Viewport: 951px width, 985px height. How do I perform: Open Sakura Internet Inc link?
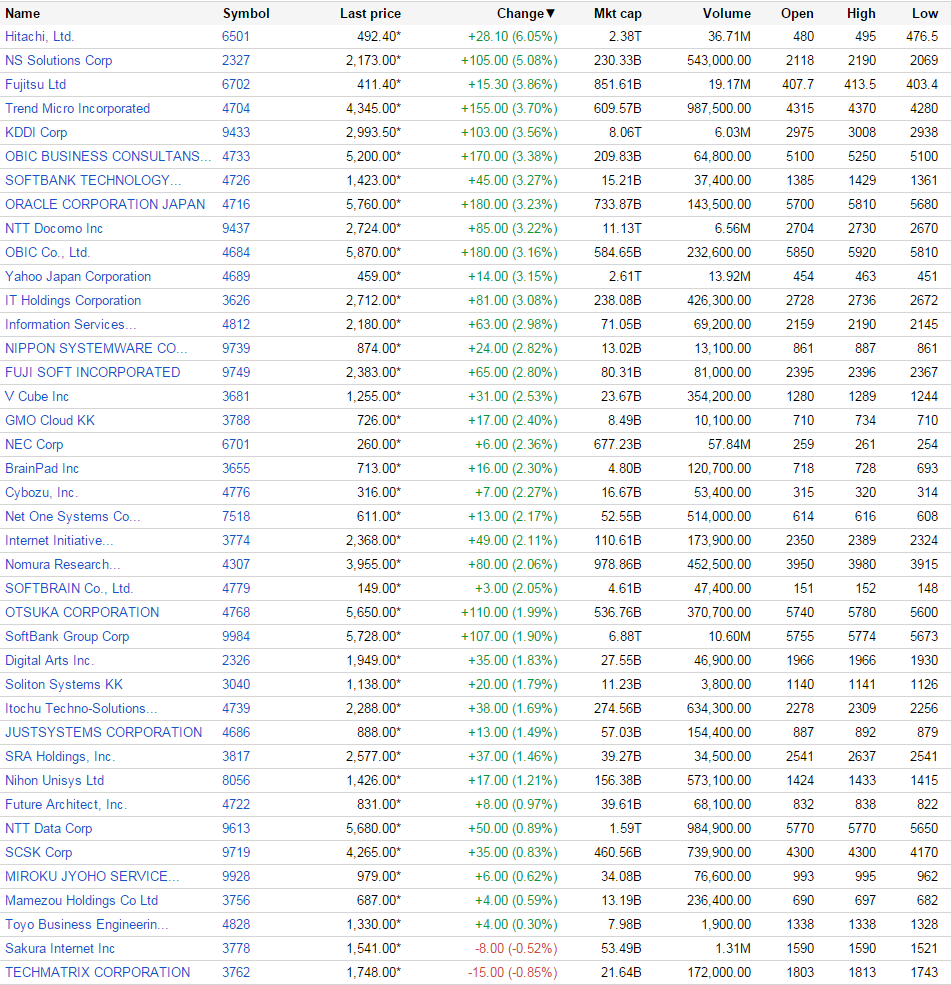(60, 949)
